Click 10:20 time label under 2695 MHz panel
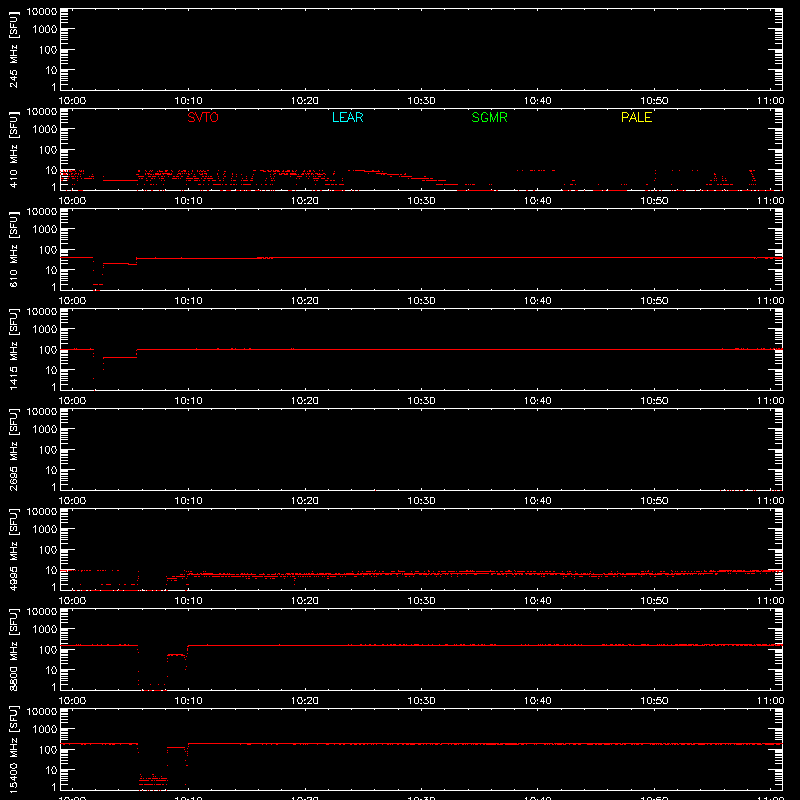The width and height of the screenshot is (800, 800). click(x=305, y=501)
